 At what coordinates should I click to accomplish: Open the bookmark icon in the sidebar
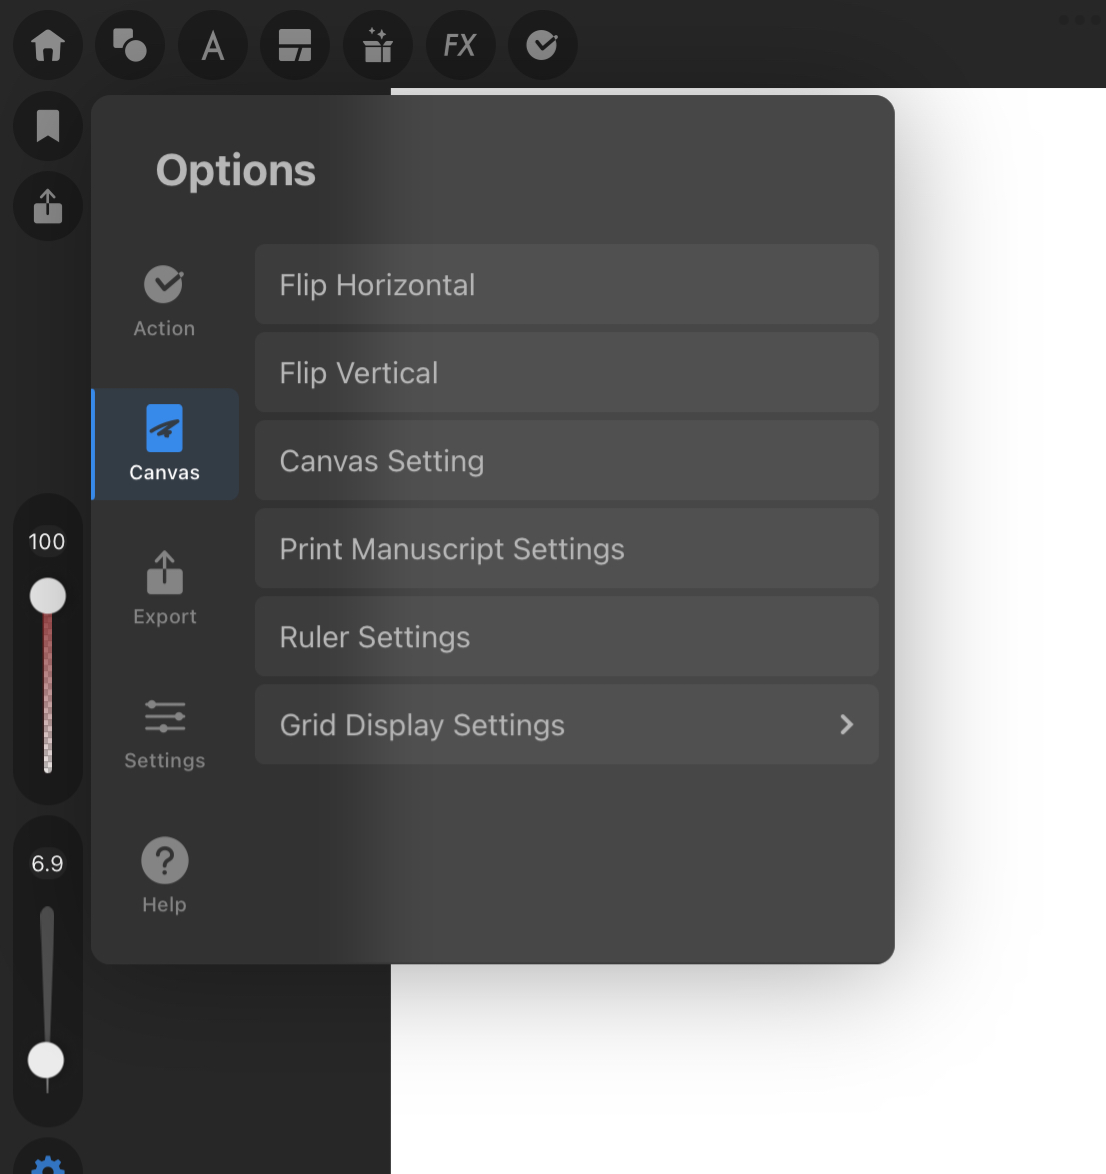point(47,125)
